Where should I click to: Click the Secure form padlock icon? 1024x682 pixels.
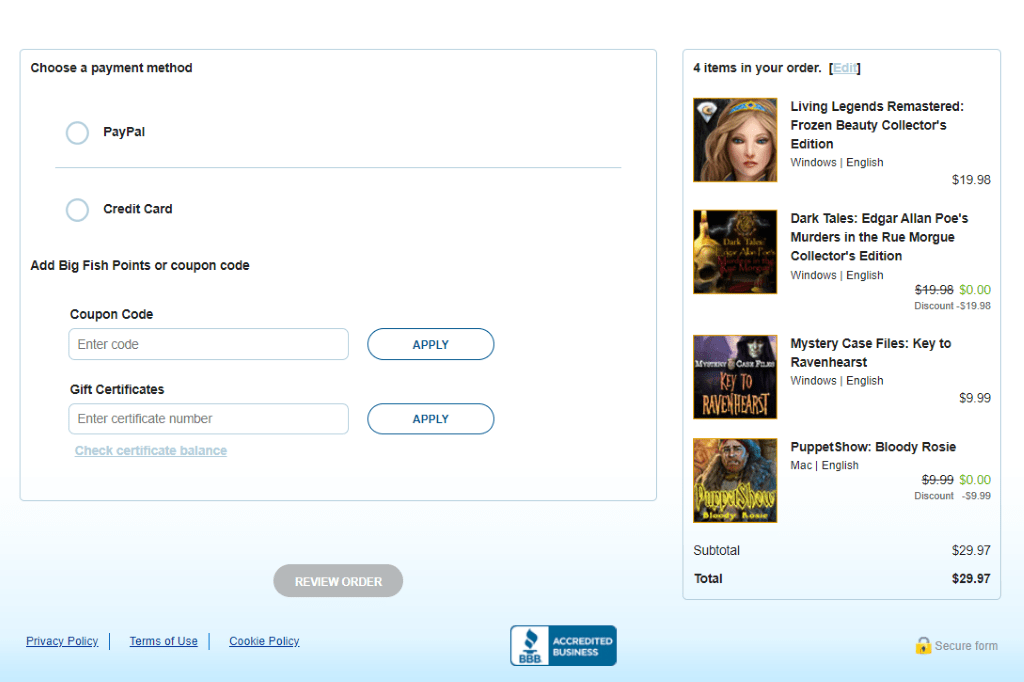923,645
